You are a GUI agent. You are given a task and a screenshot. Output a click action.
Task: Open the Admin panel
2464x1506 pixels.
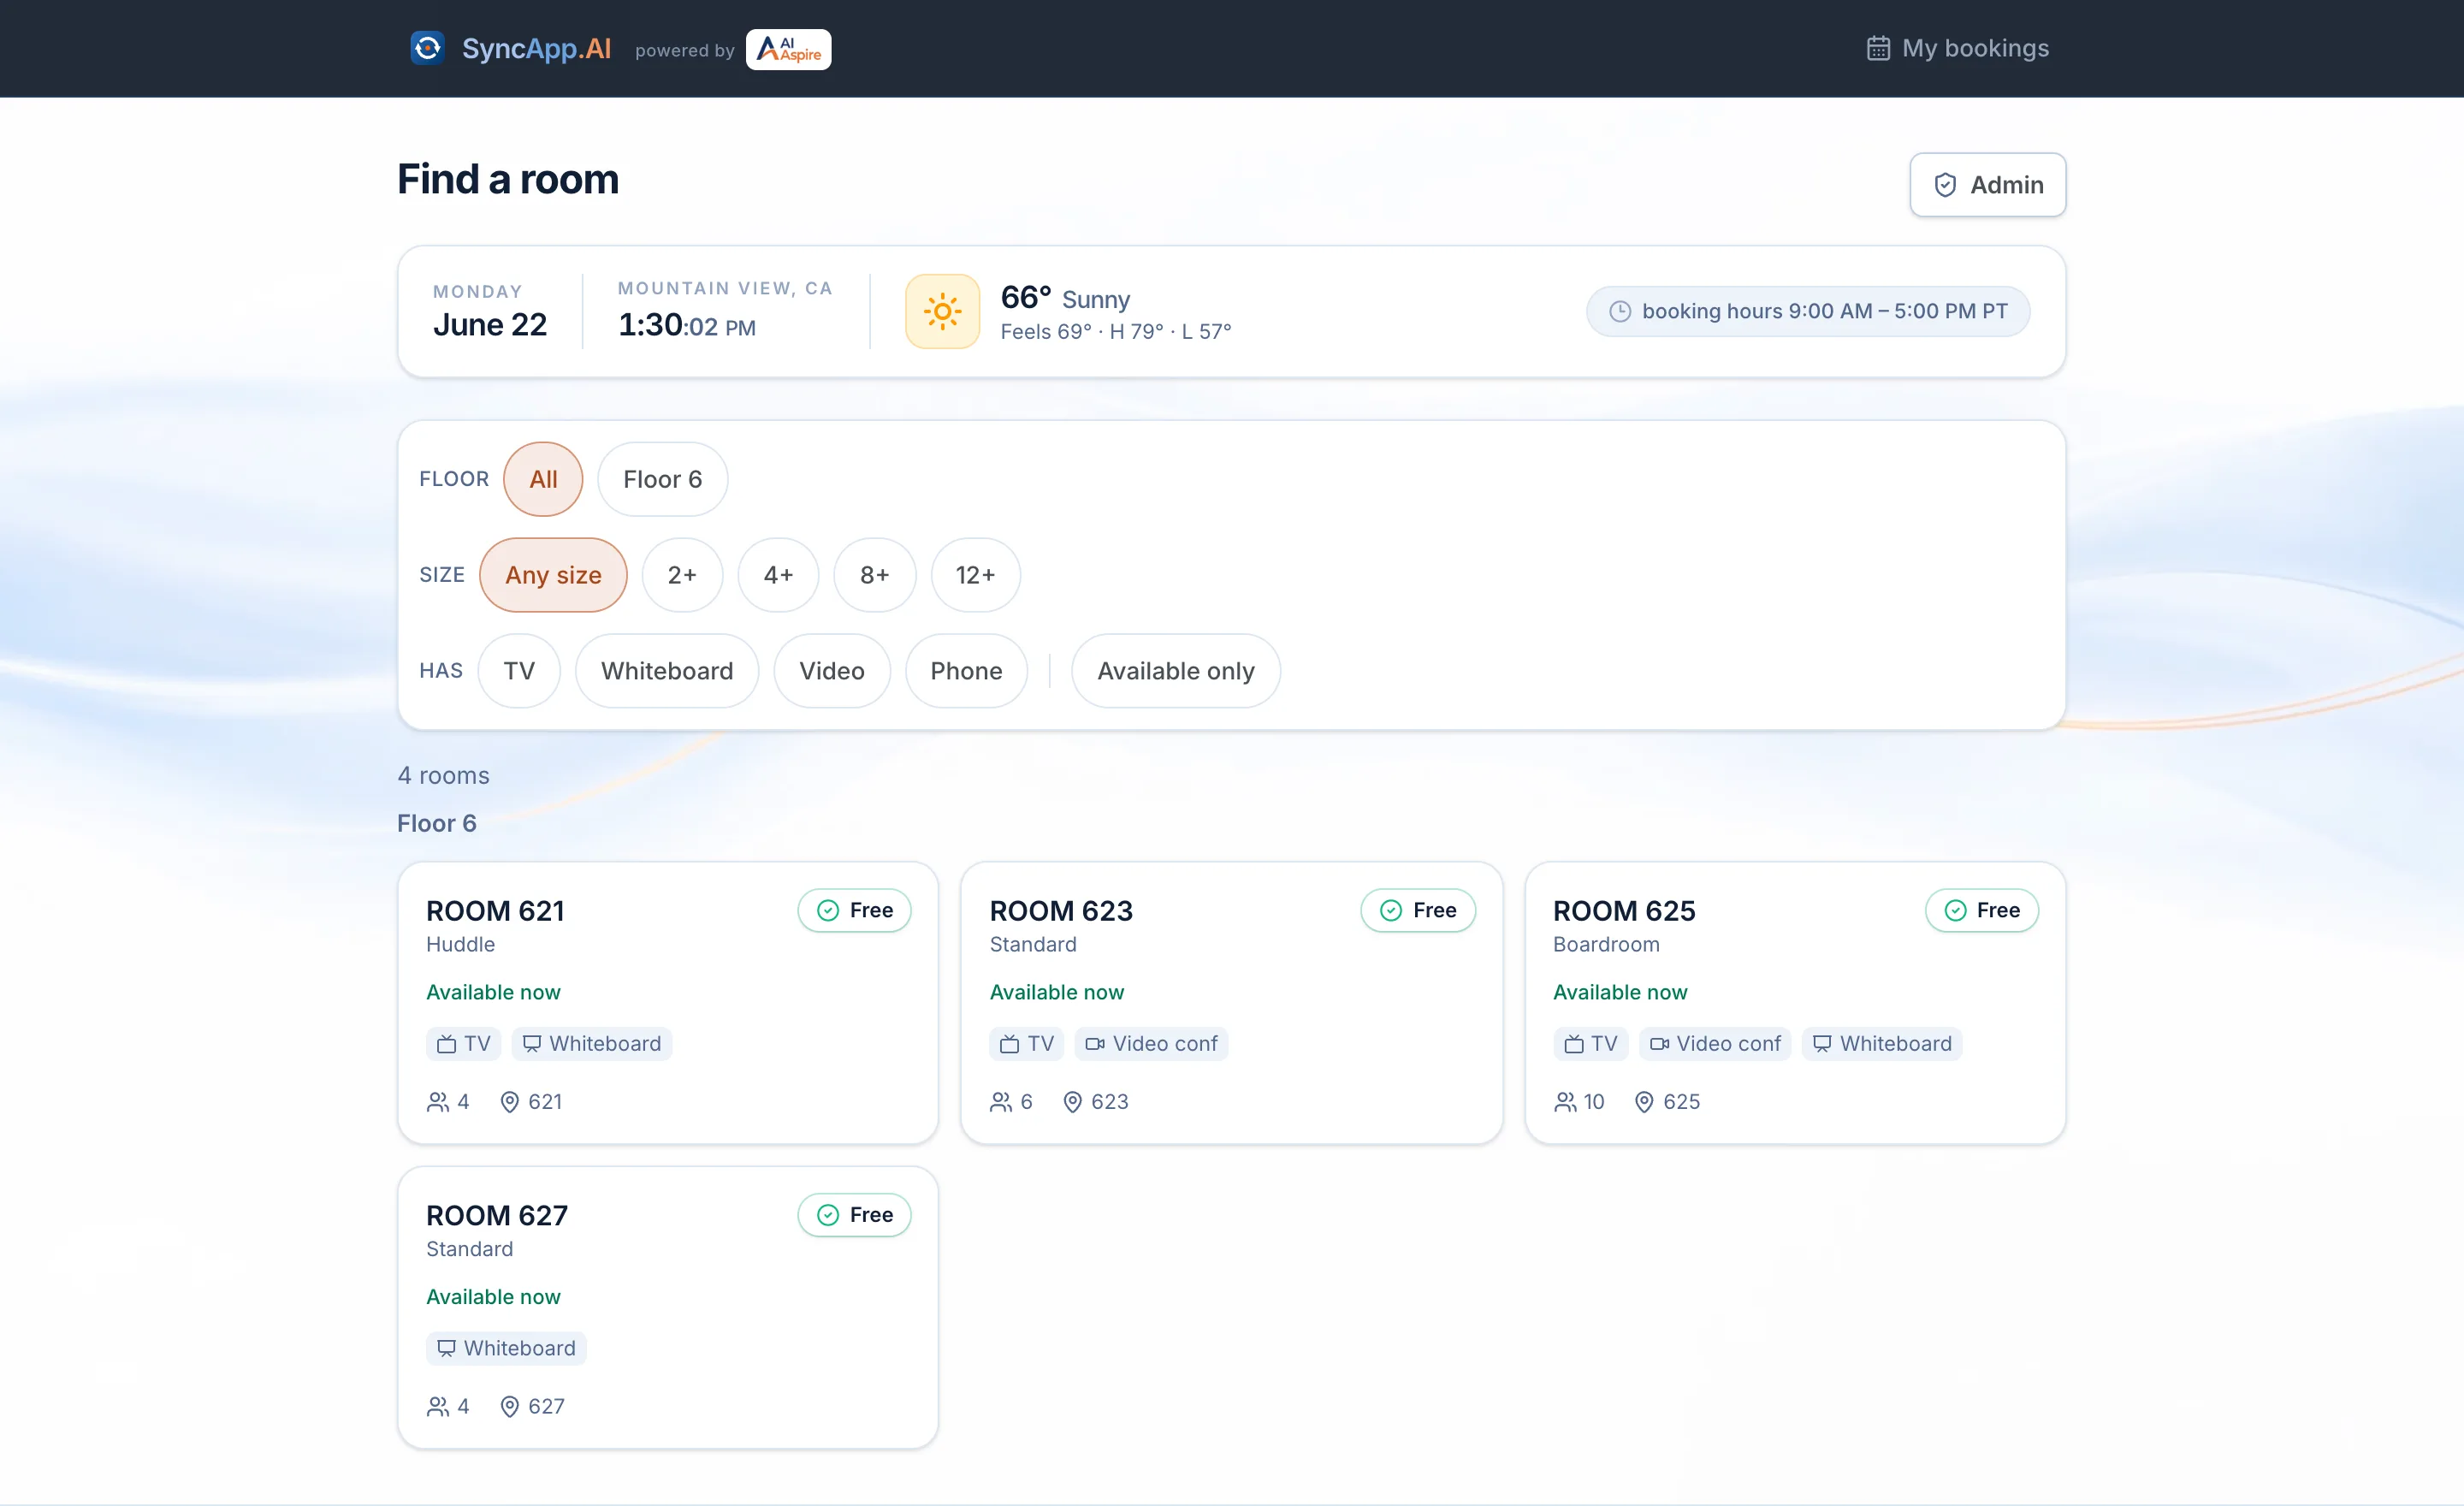click(1987, 185)
